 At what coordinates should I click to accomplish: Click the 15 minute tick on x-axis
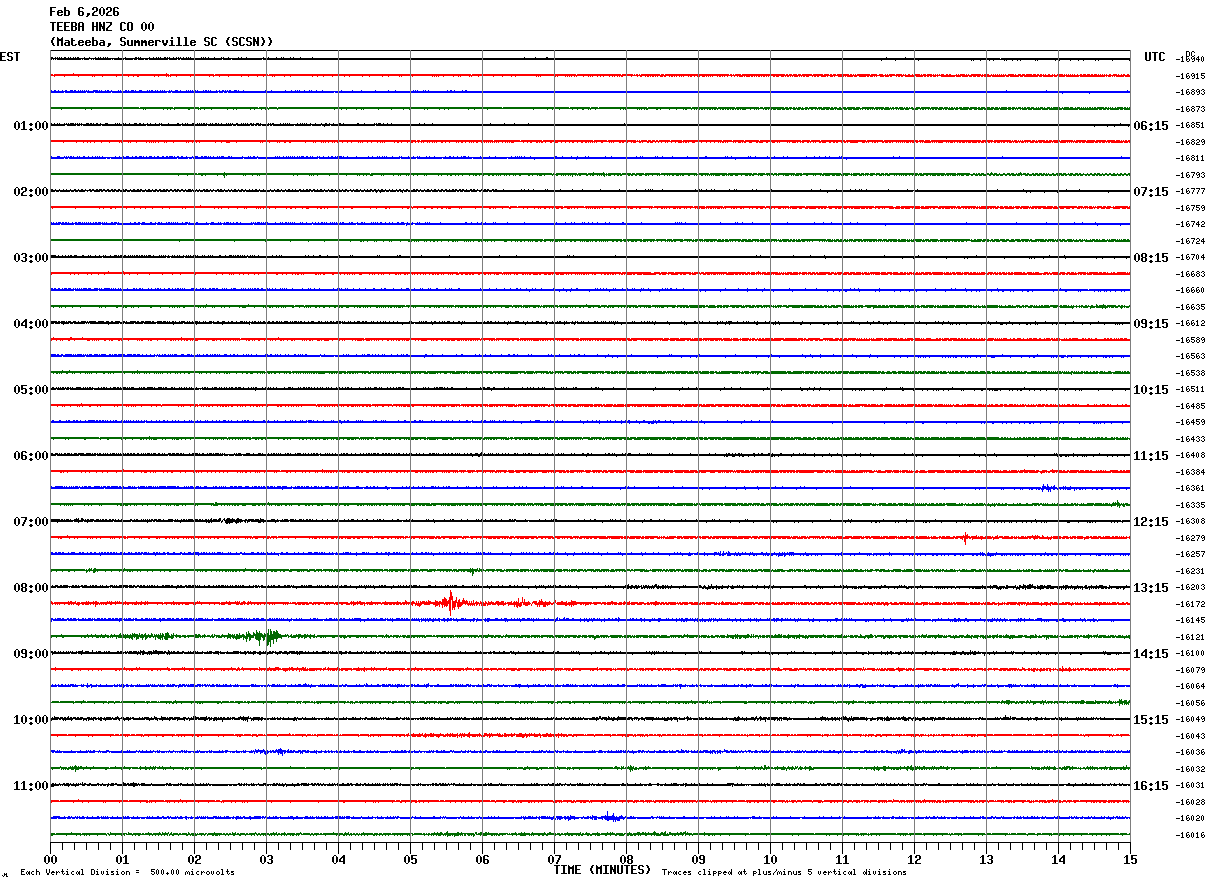point(1129,859)
